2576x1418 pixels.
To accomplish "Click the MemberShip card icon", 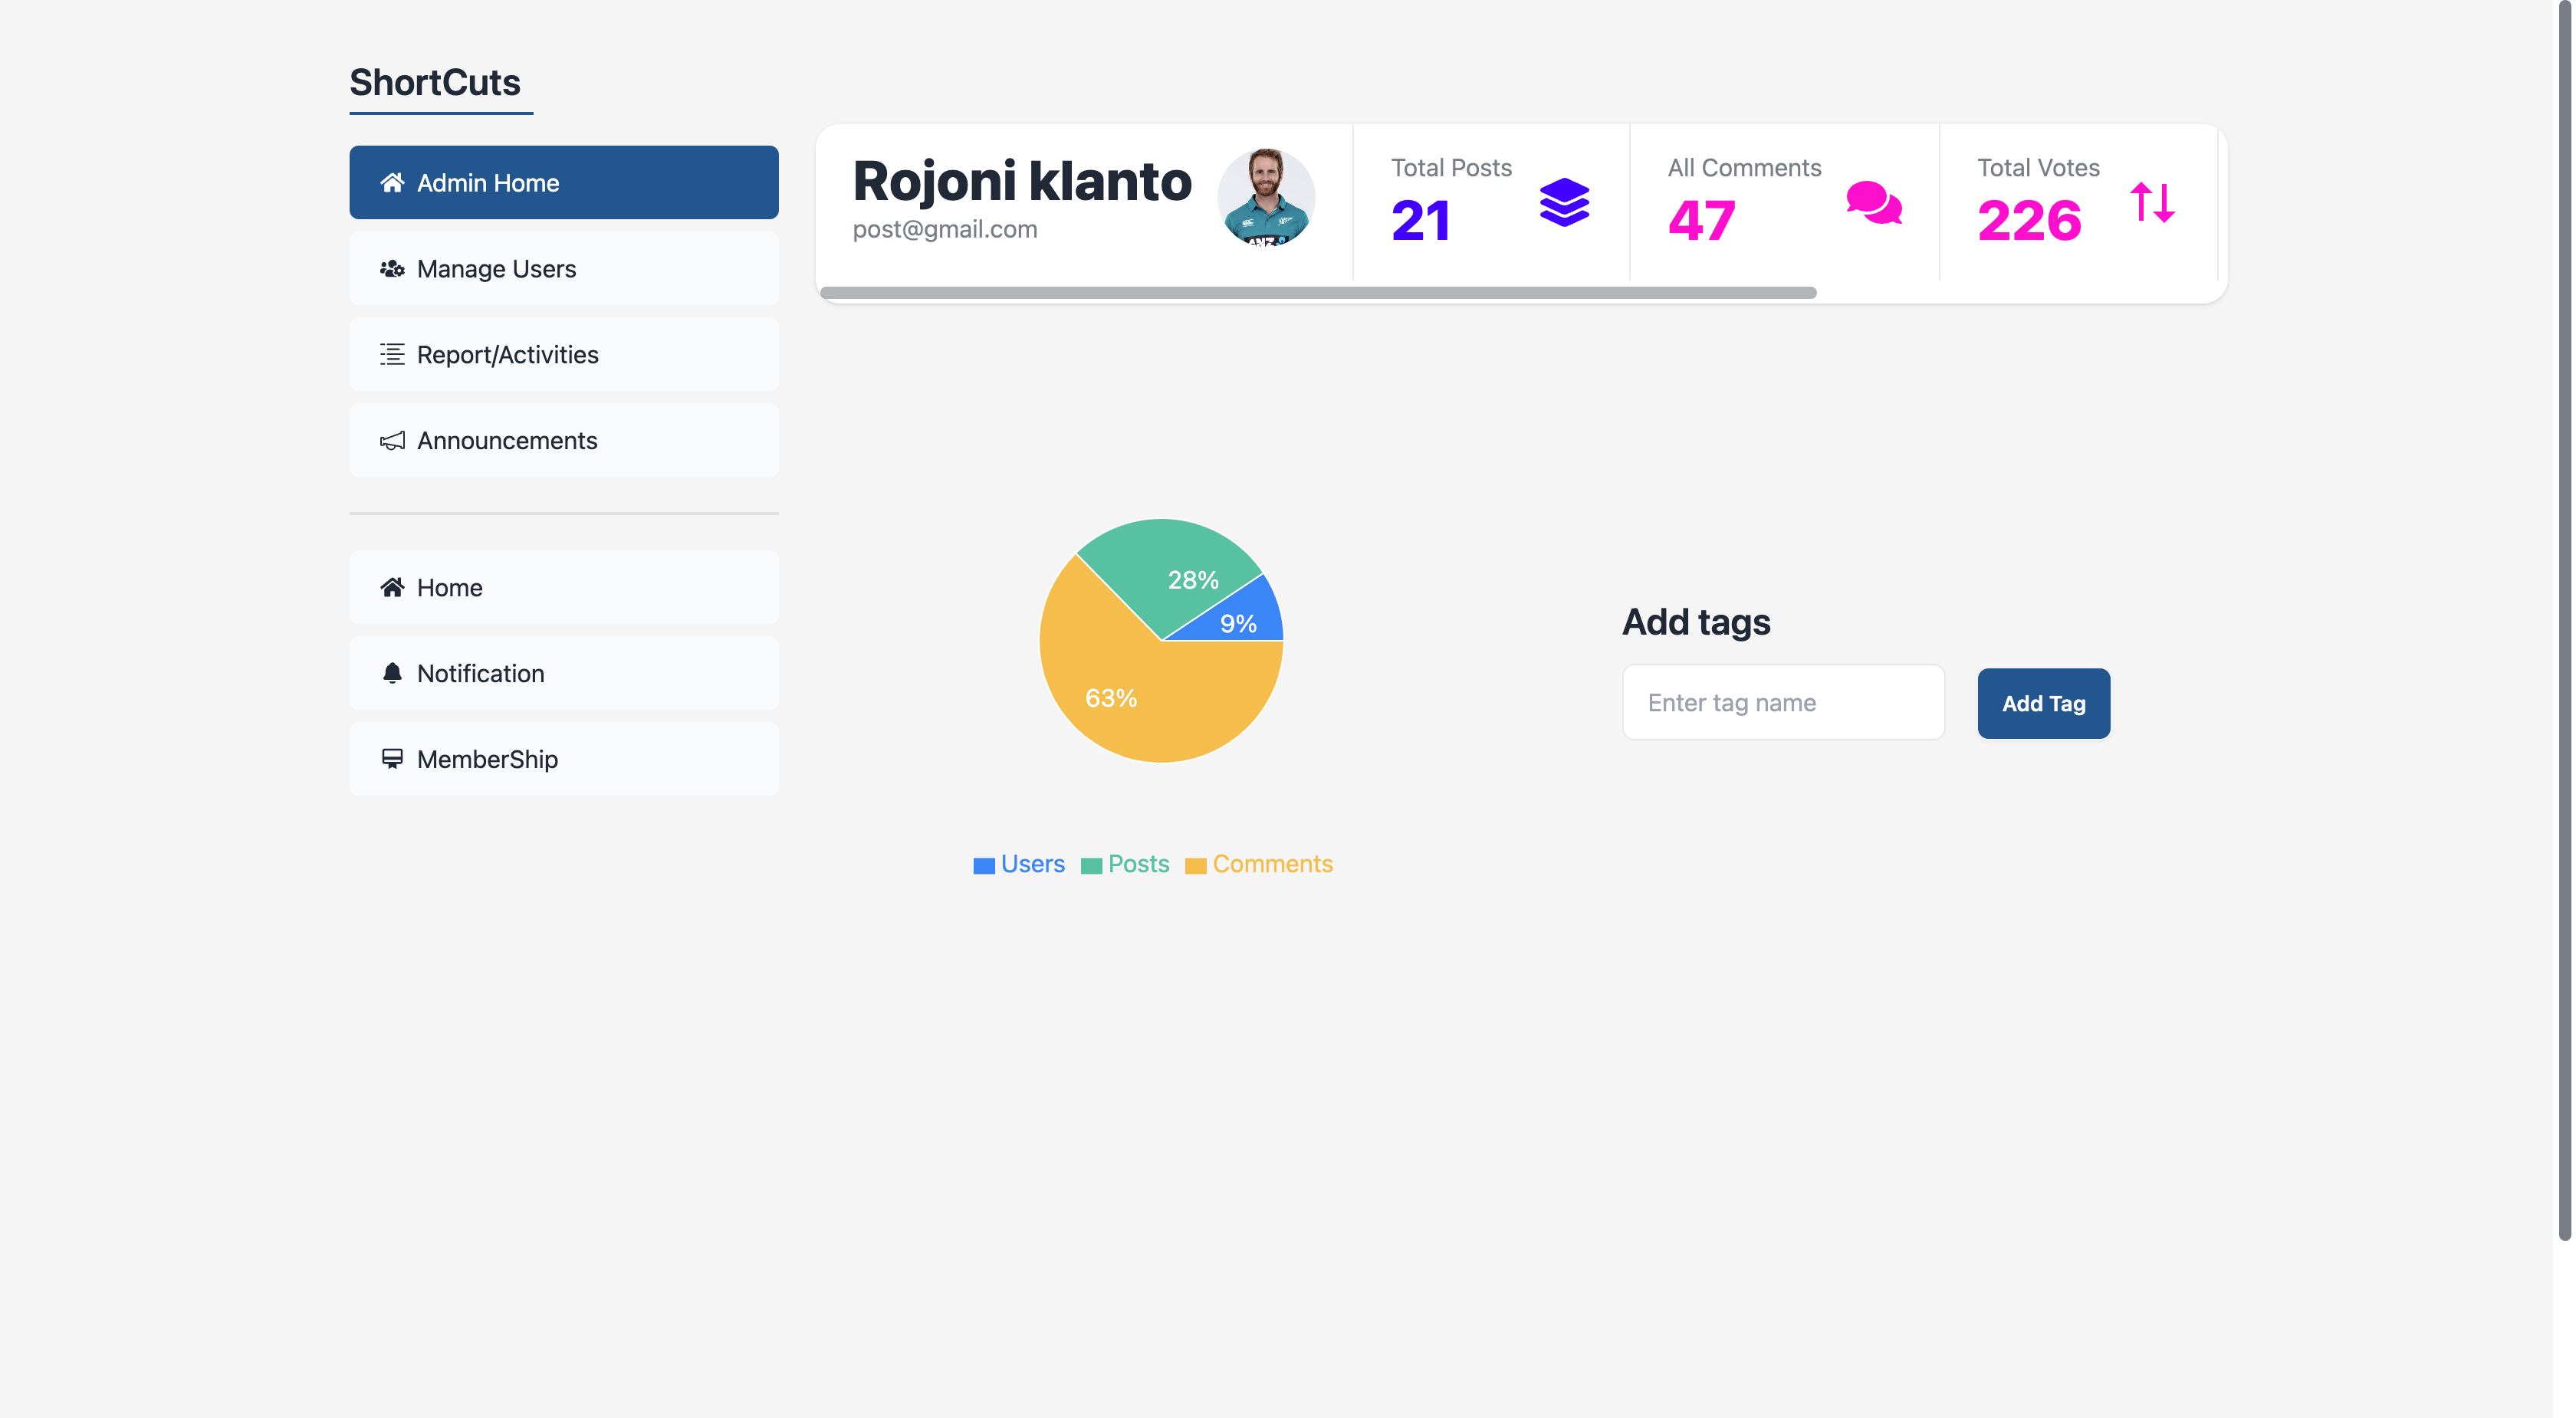I will click(x=392, y=759).
